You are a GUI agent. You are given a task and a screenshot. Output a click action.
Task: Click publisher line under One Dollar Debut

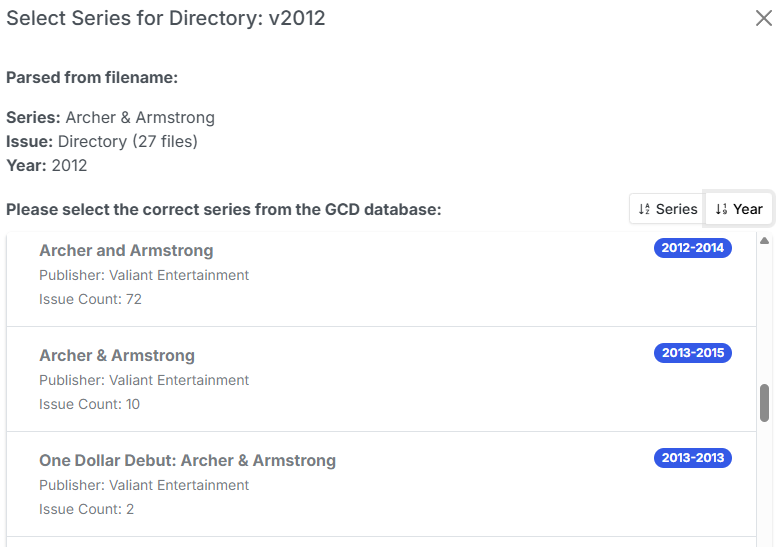(x=144, y=485)
